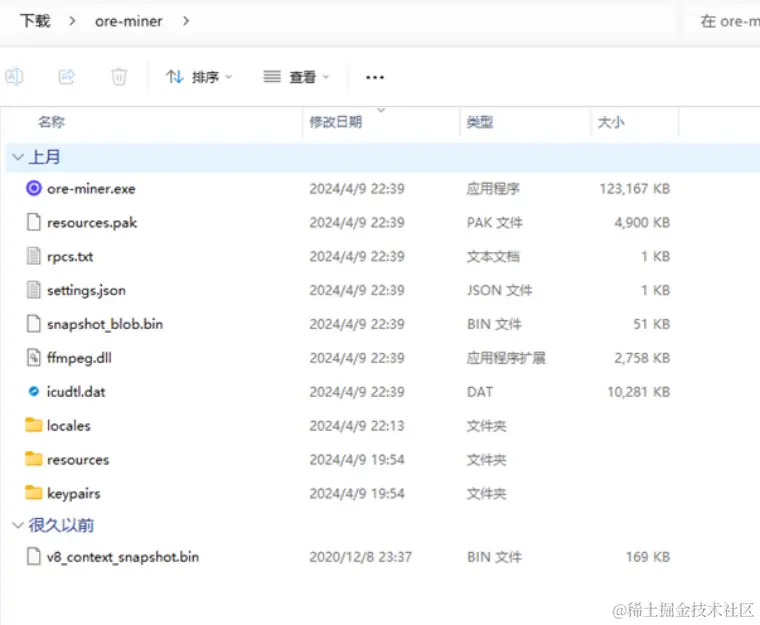Click the 169 KB size value

coord(648,557)
